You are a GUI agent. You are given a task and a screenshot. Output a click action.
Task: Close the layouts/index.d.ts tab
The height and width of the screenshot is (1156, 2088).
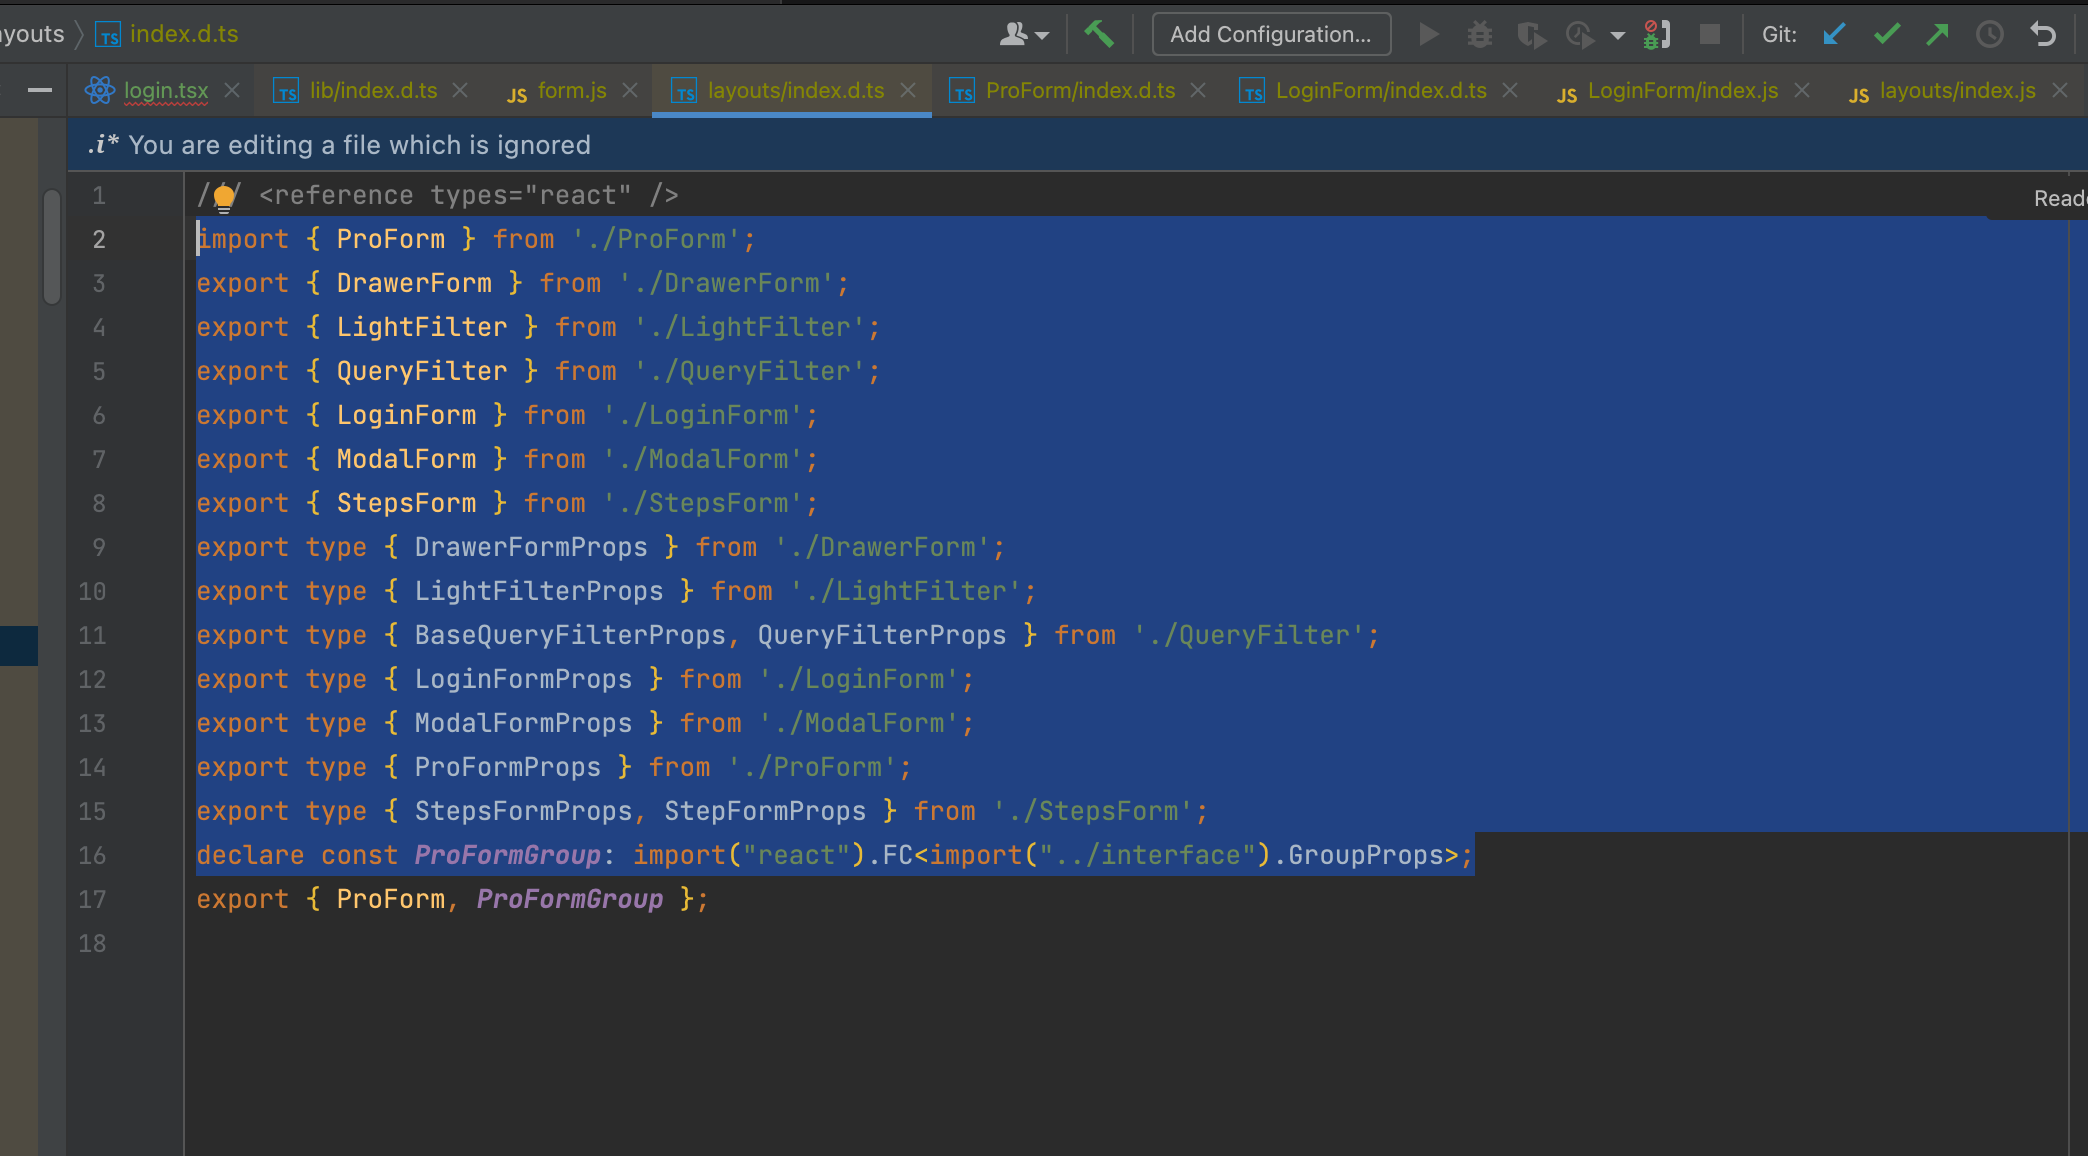(x=908, y=91)
